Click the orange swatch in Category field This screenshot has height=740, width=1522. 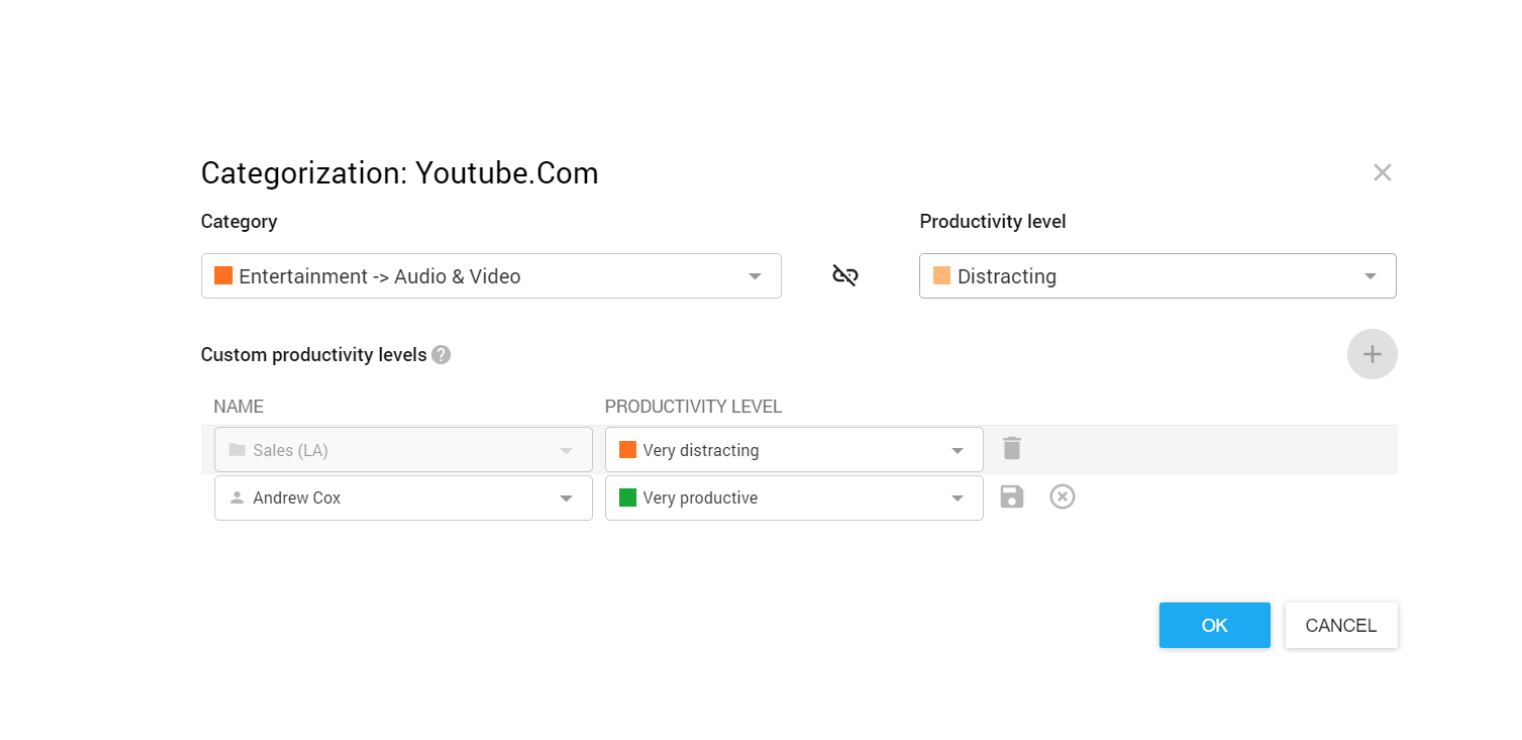(x=223, y=275)
